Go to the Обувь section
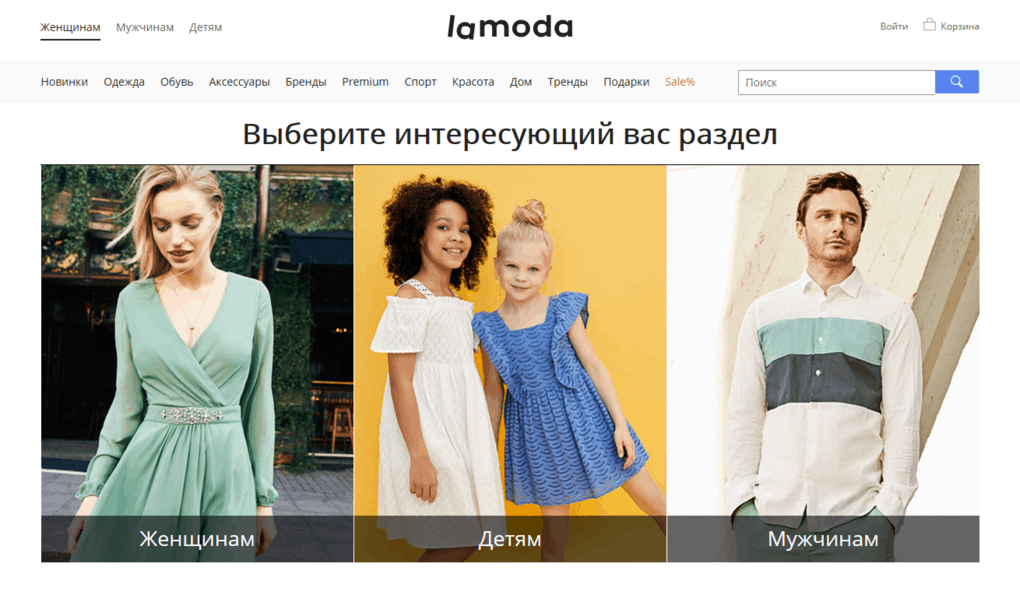1020x599 pixels. [x=177, y=82]
